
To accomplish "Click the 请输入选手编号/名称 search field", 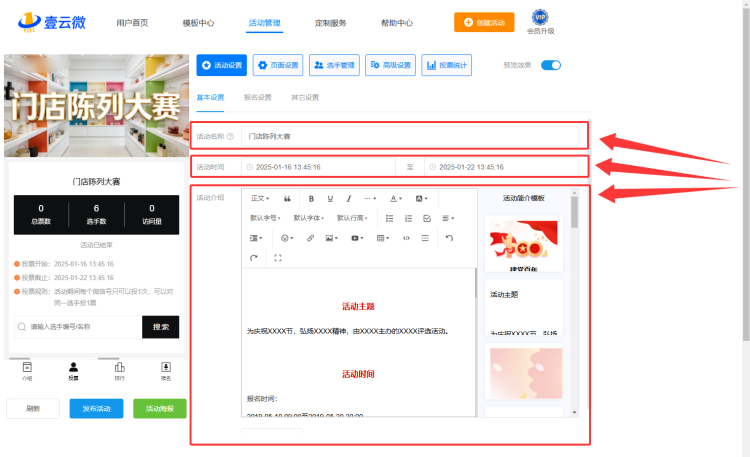I will (78, 327).
